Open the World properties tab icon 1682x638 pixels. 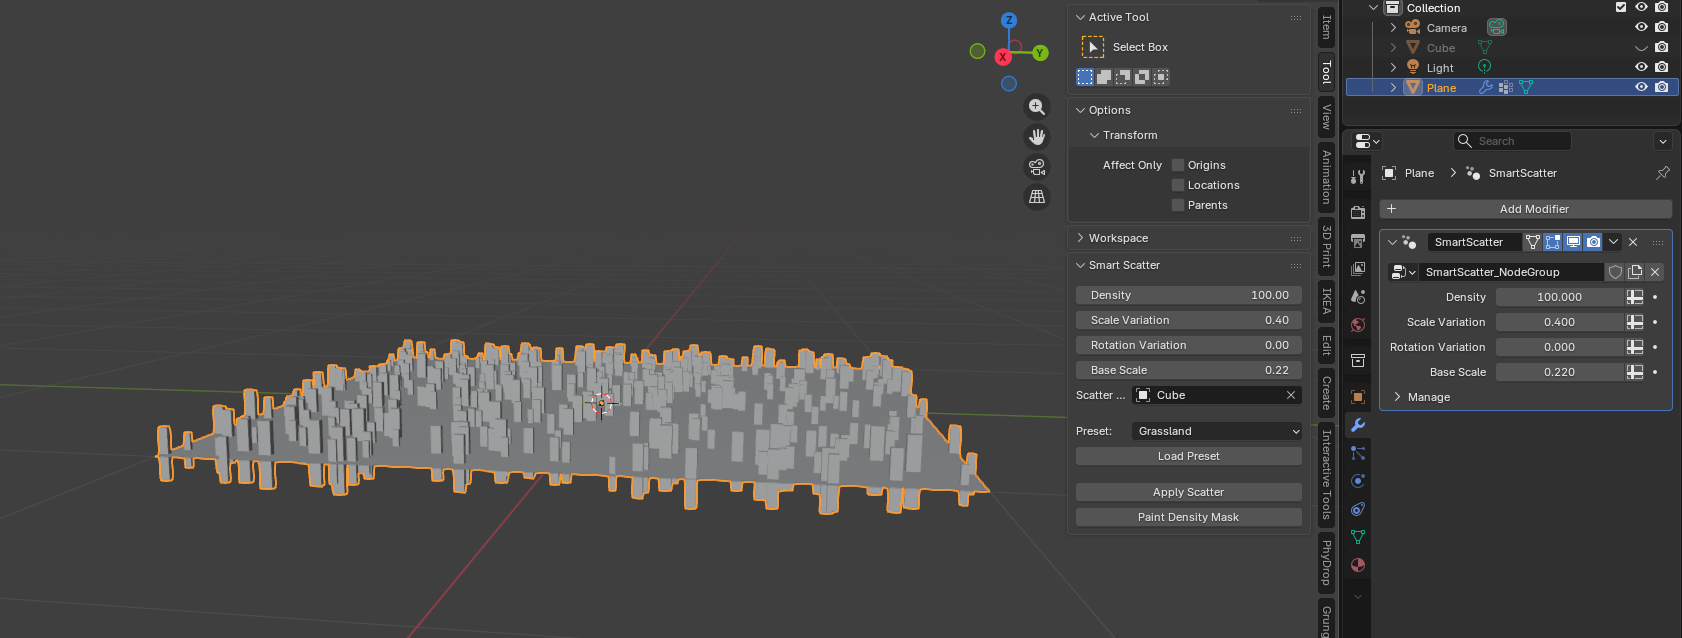1358,324
